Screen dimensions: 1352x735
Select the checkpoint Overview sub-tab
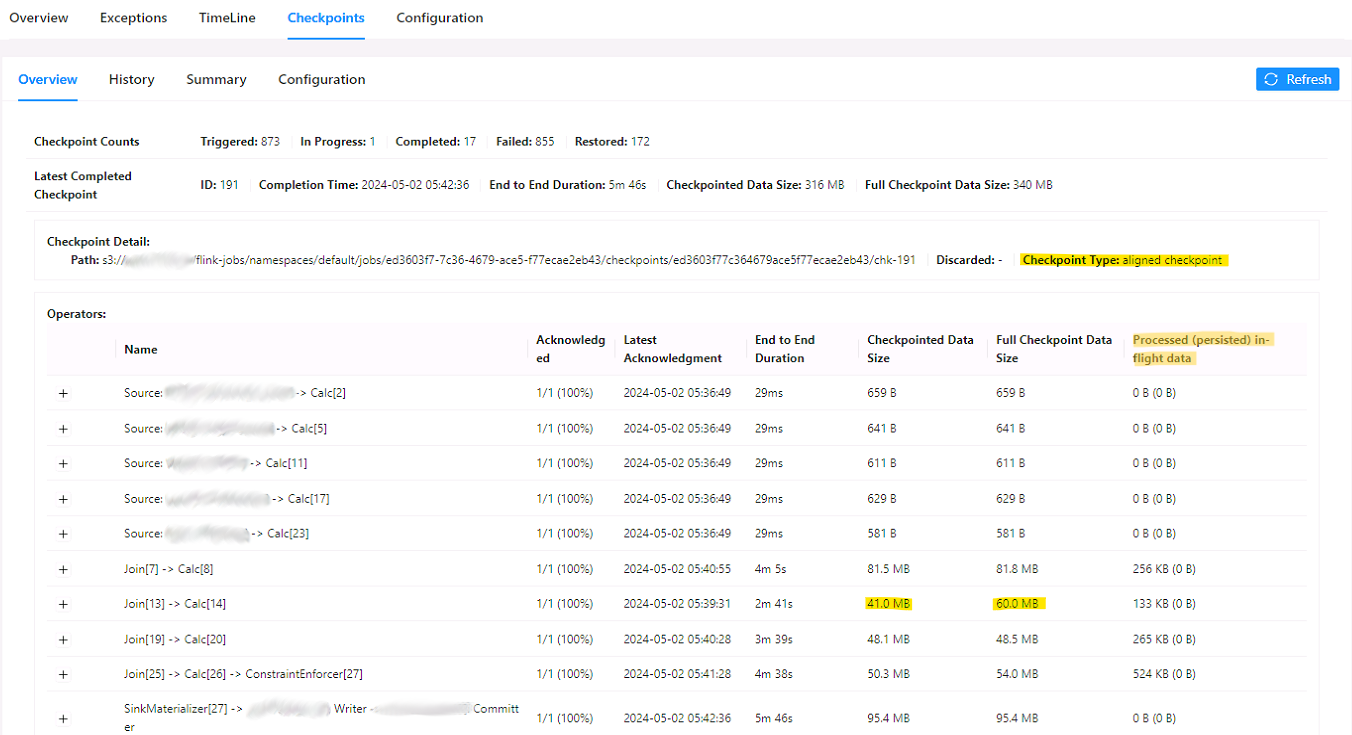coord(48,79)
